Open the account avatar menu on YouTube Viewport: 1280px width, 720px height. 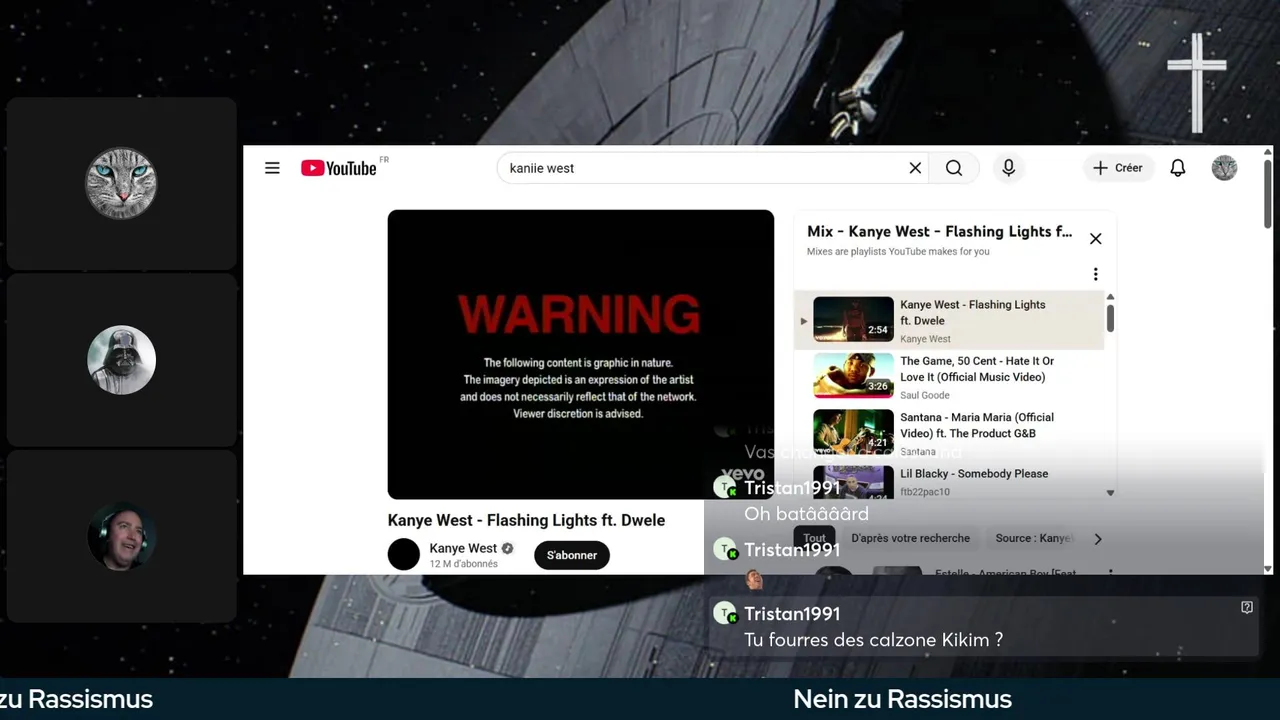tap(1224, 168)
